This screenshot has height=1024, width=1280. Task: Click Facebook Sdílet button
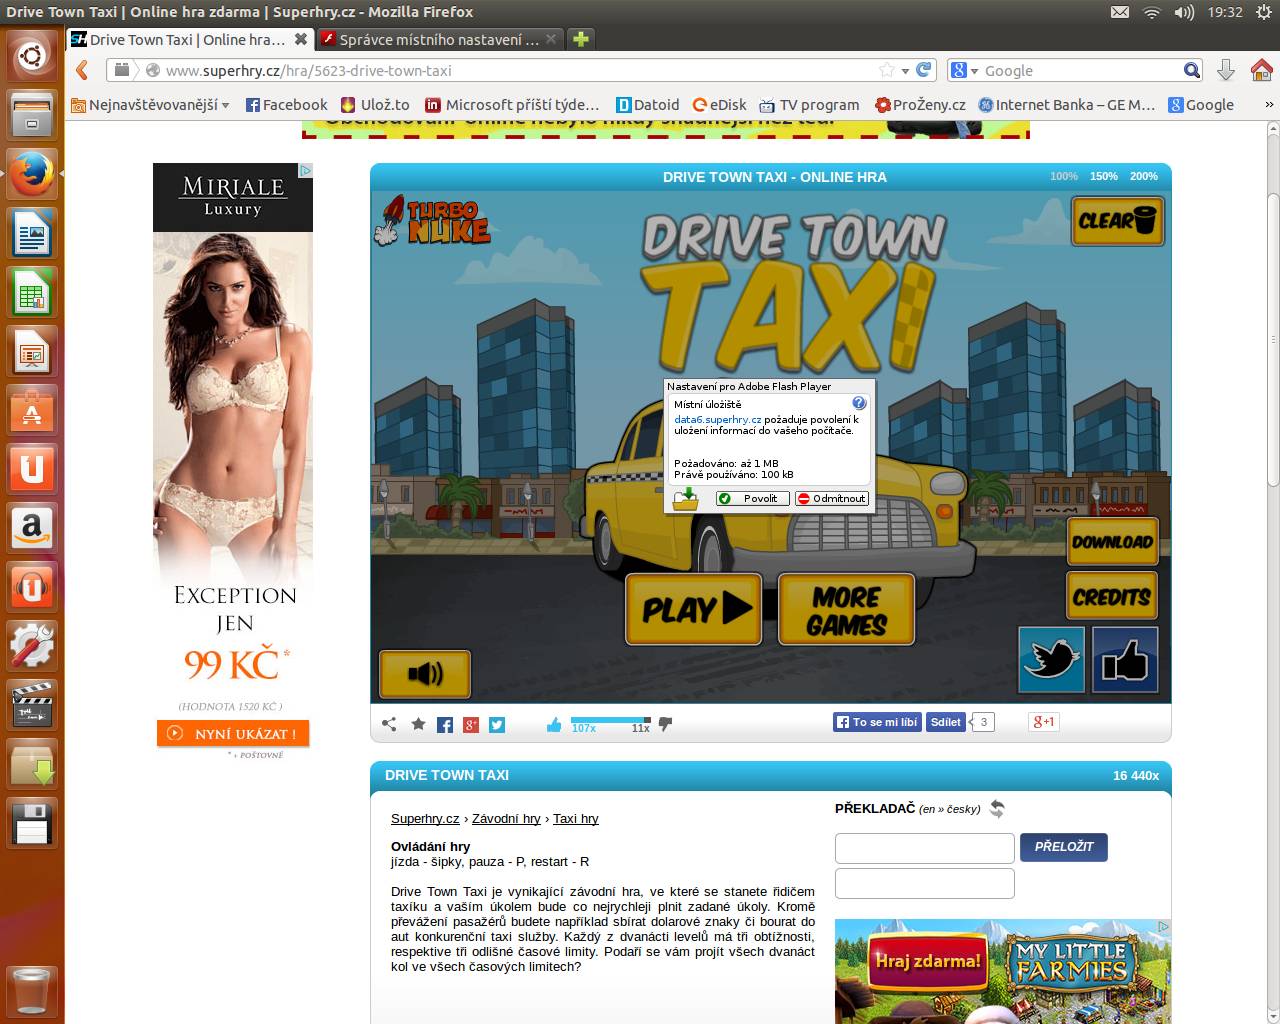click(946, 722)
